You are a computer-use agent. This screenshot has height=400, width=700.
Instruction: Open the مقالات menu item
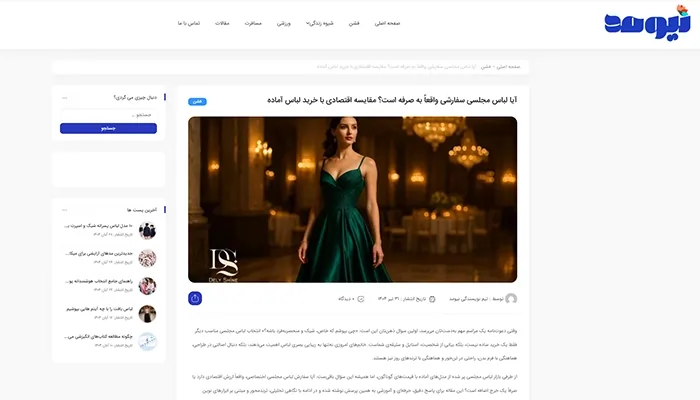222,23
